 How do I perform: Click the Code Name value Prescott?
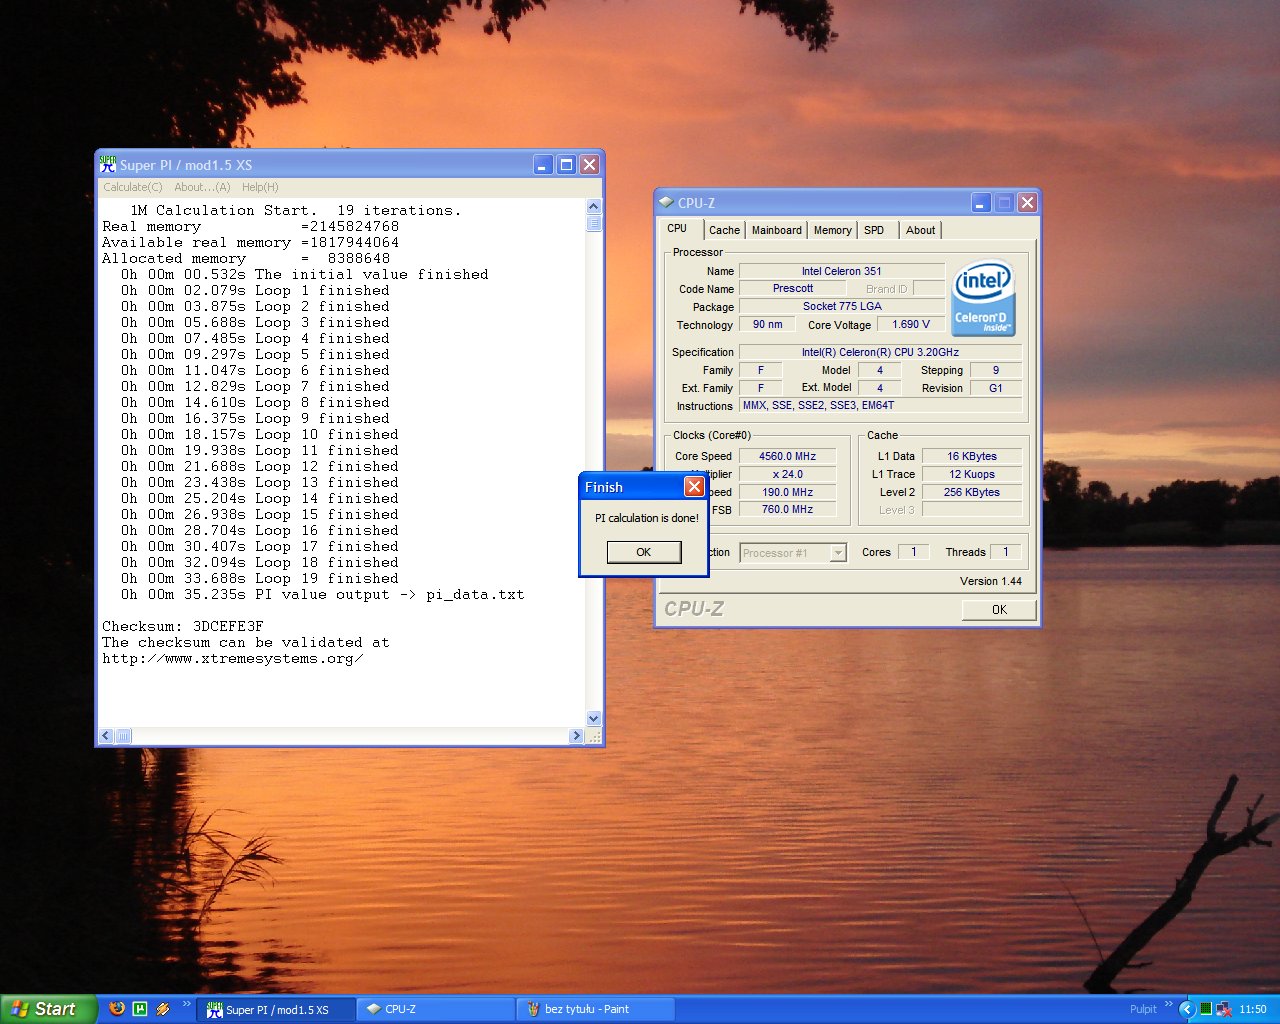pos(792,289)
